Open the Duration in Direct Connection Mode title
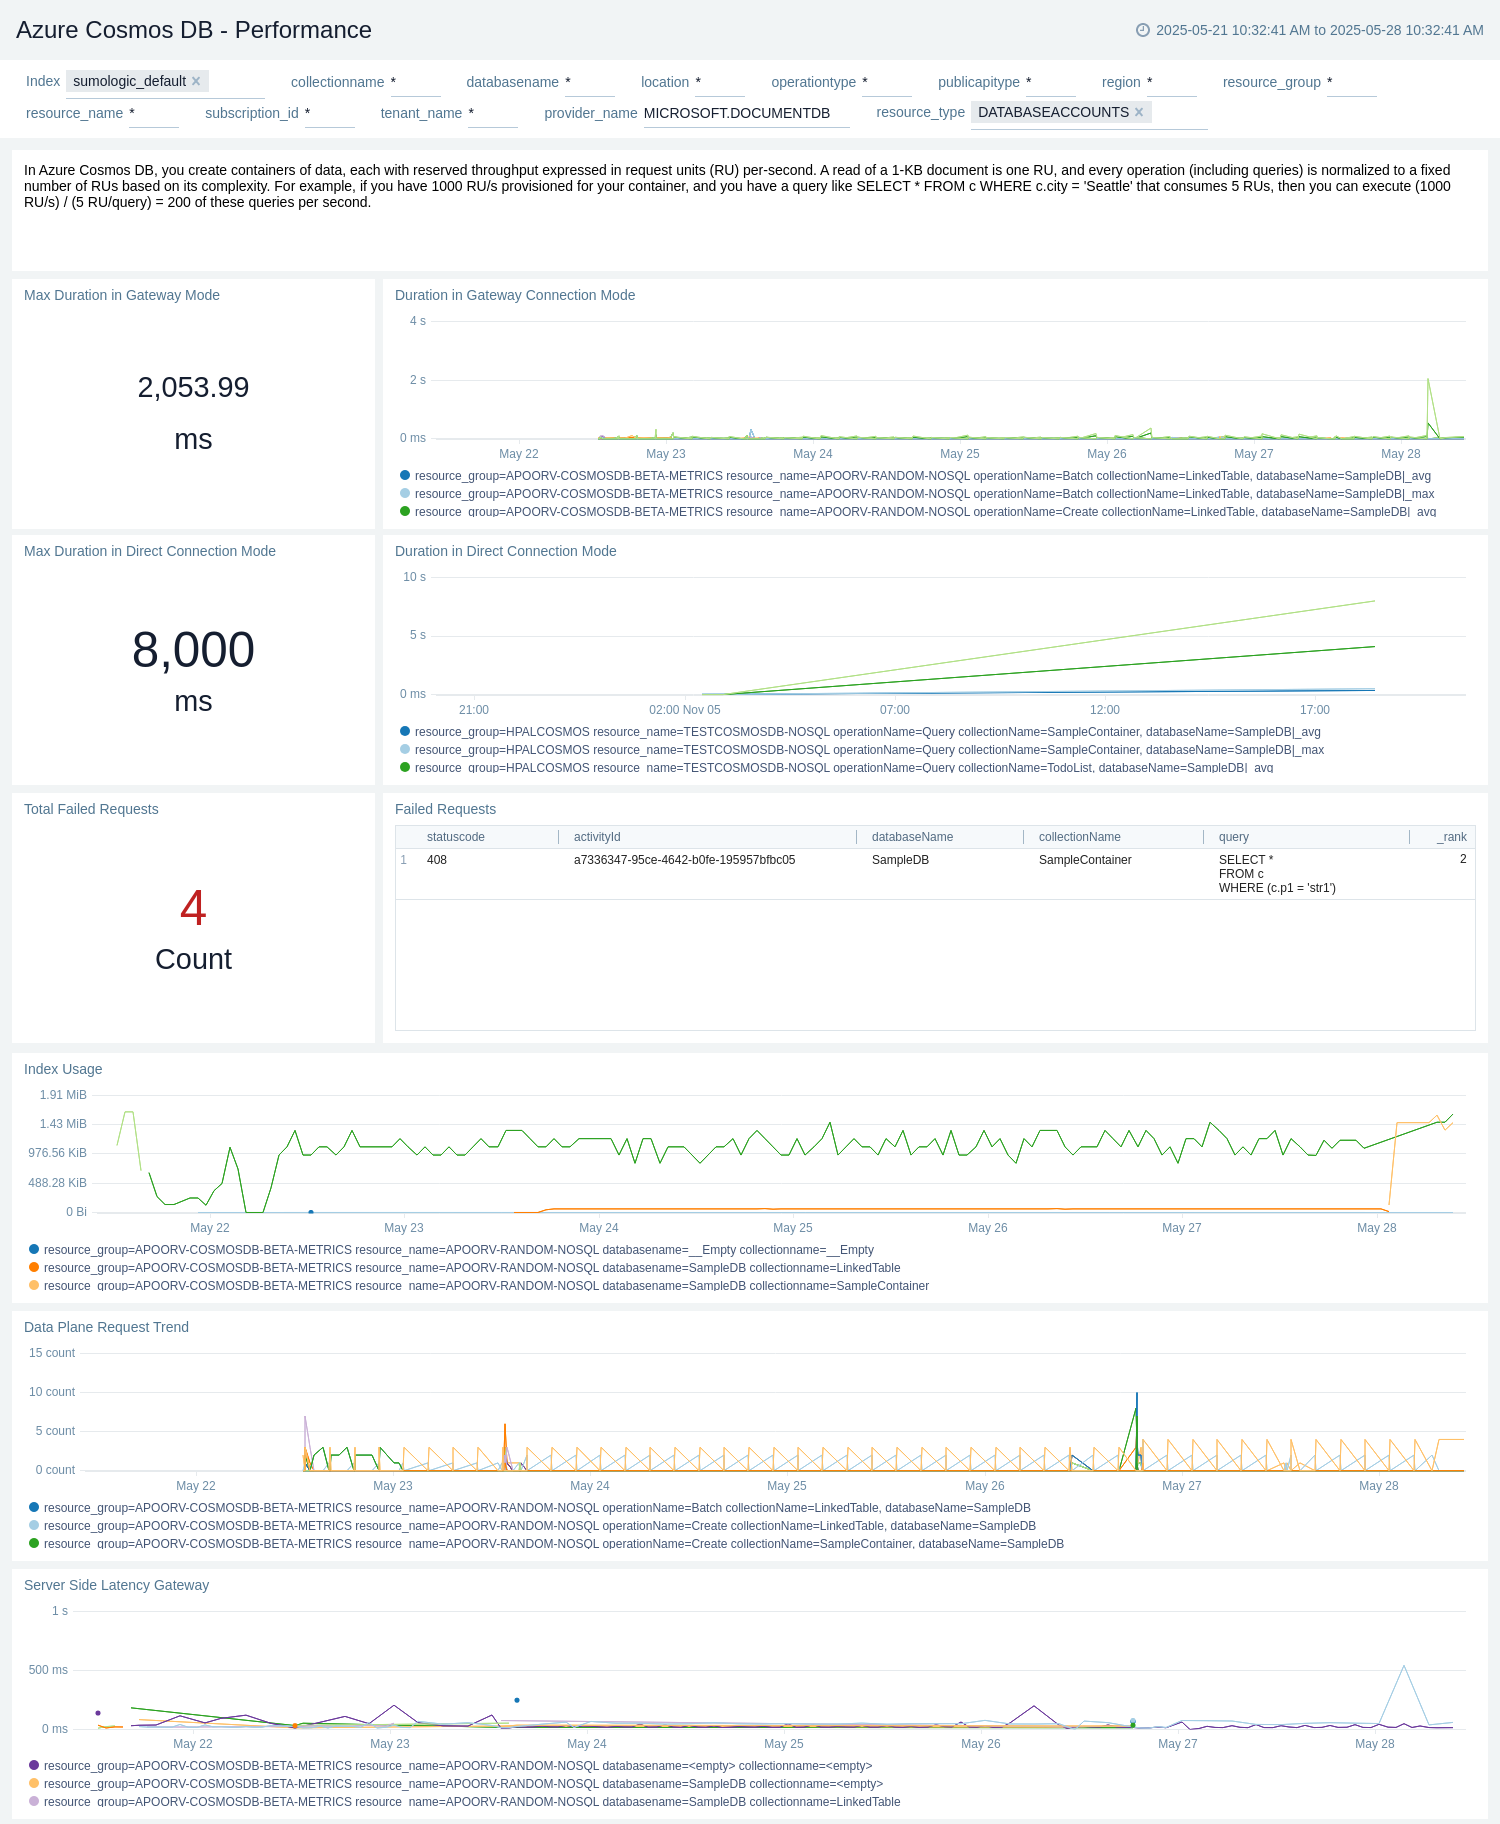Viewport: 1500px width, 1824px height. coord(506,551)
